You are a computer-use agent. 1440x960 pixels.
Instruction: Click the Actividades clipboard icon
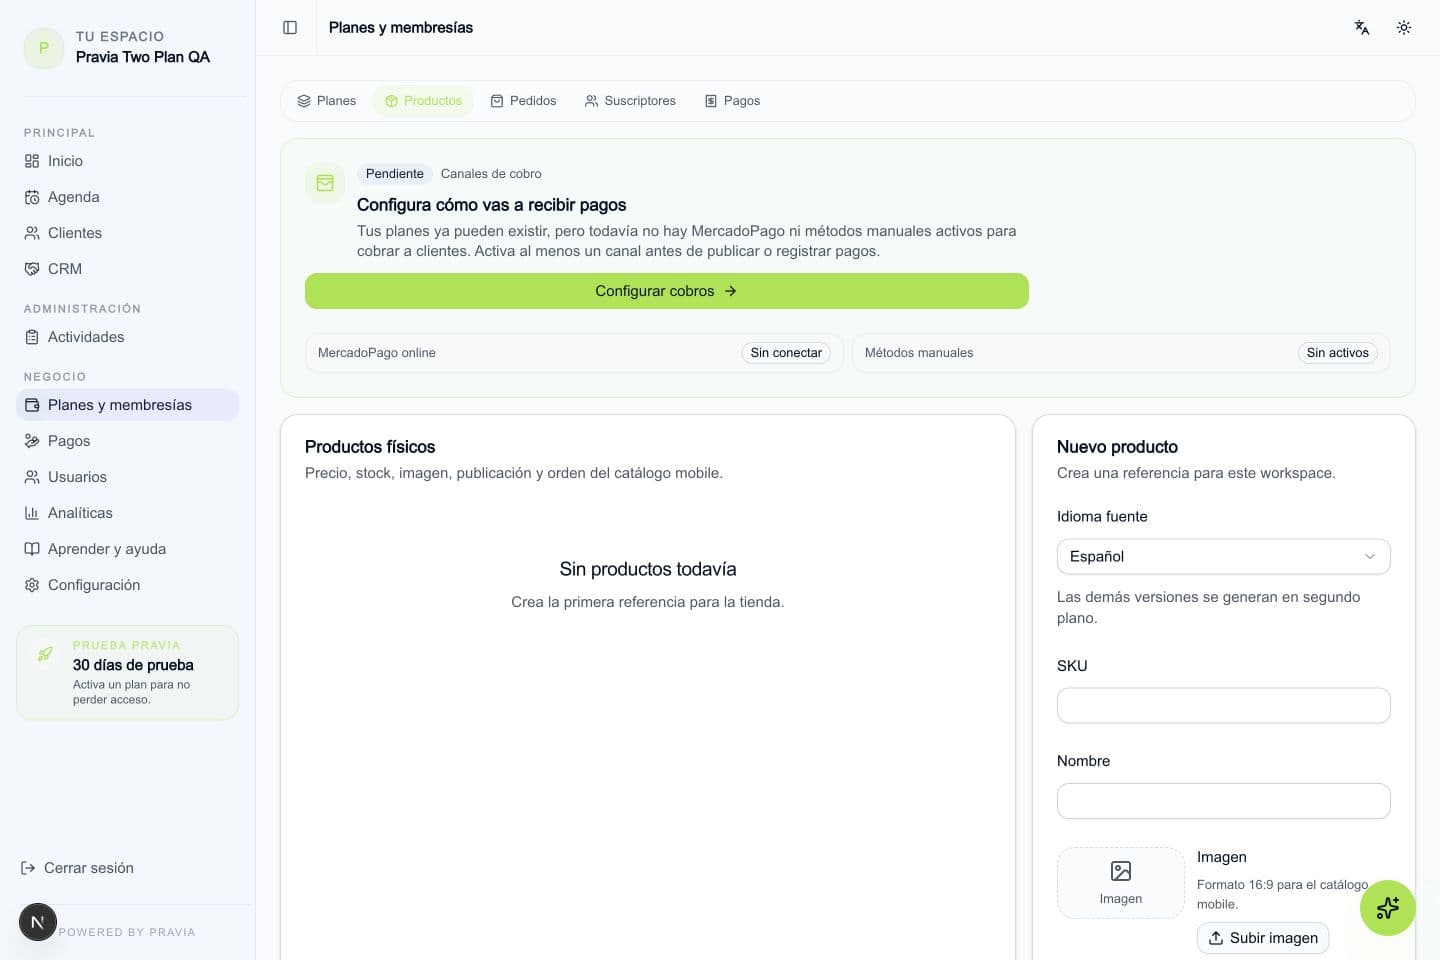(x=32, y=337)
